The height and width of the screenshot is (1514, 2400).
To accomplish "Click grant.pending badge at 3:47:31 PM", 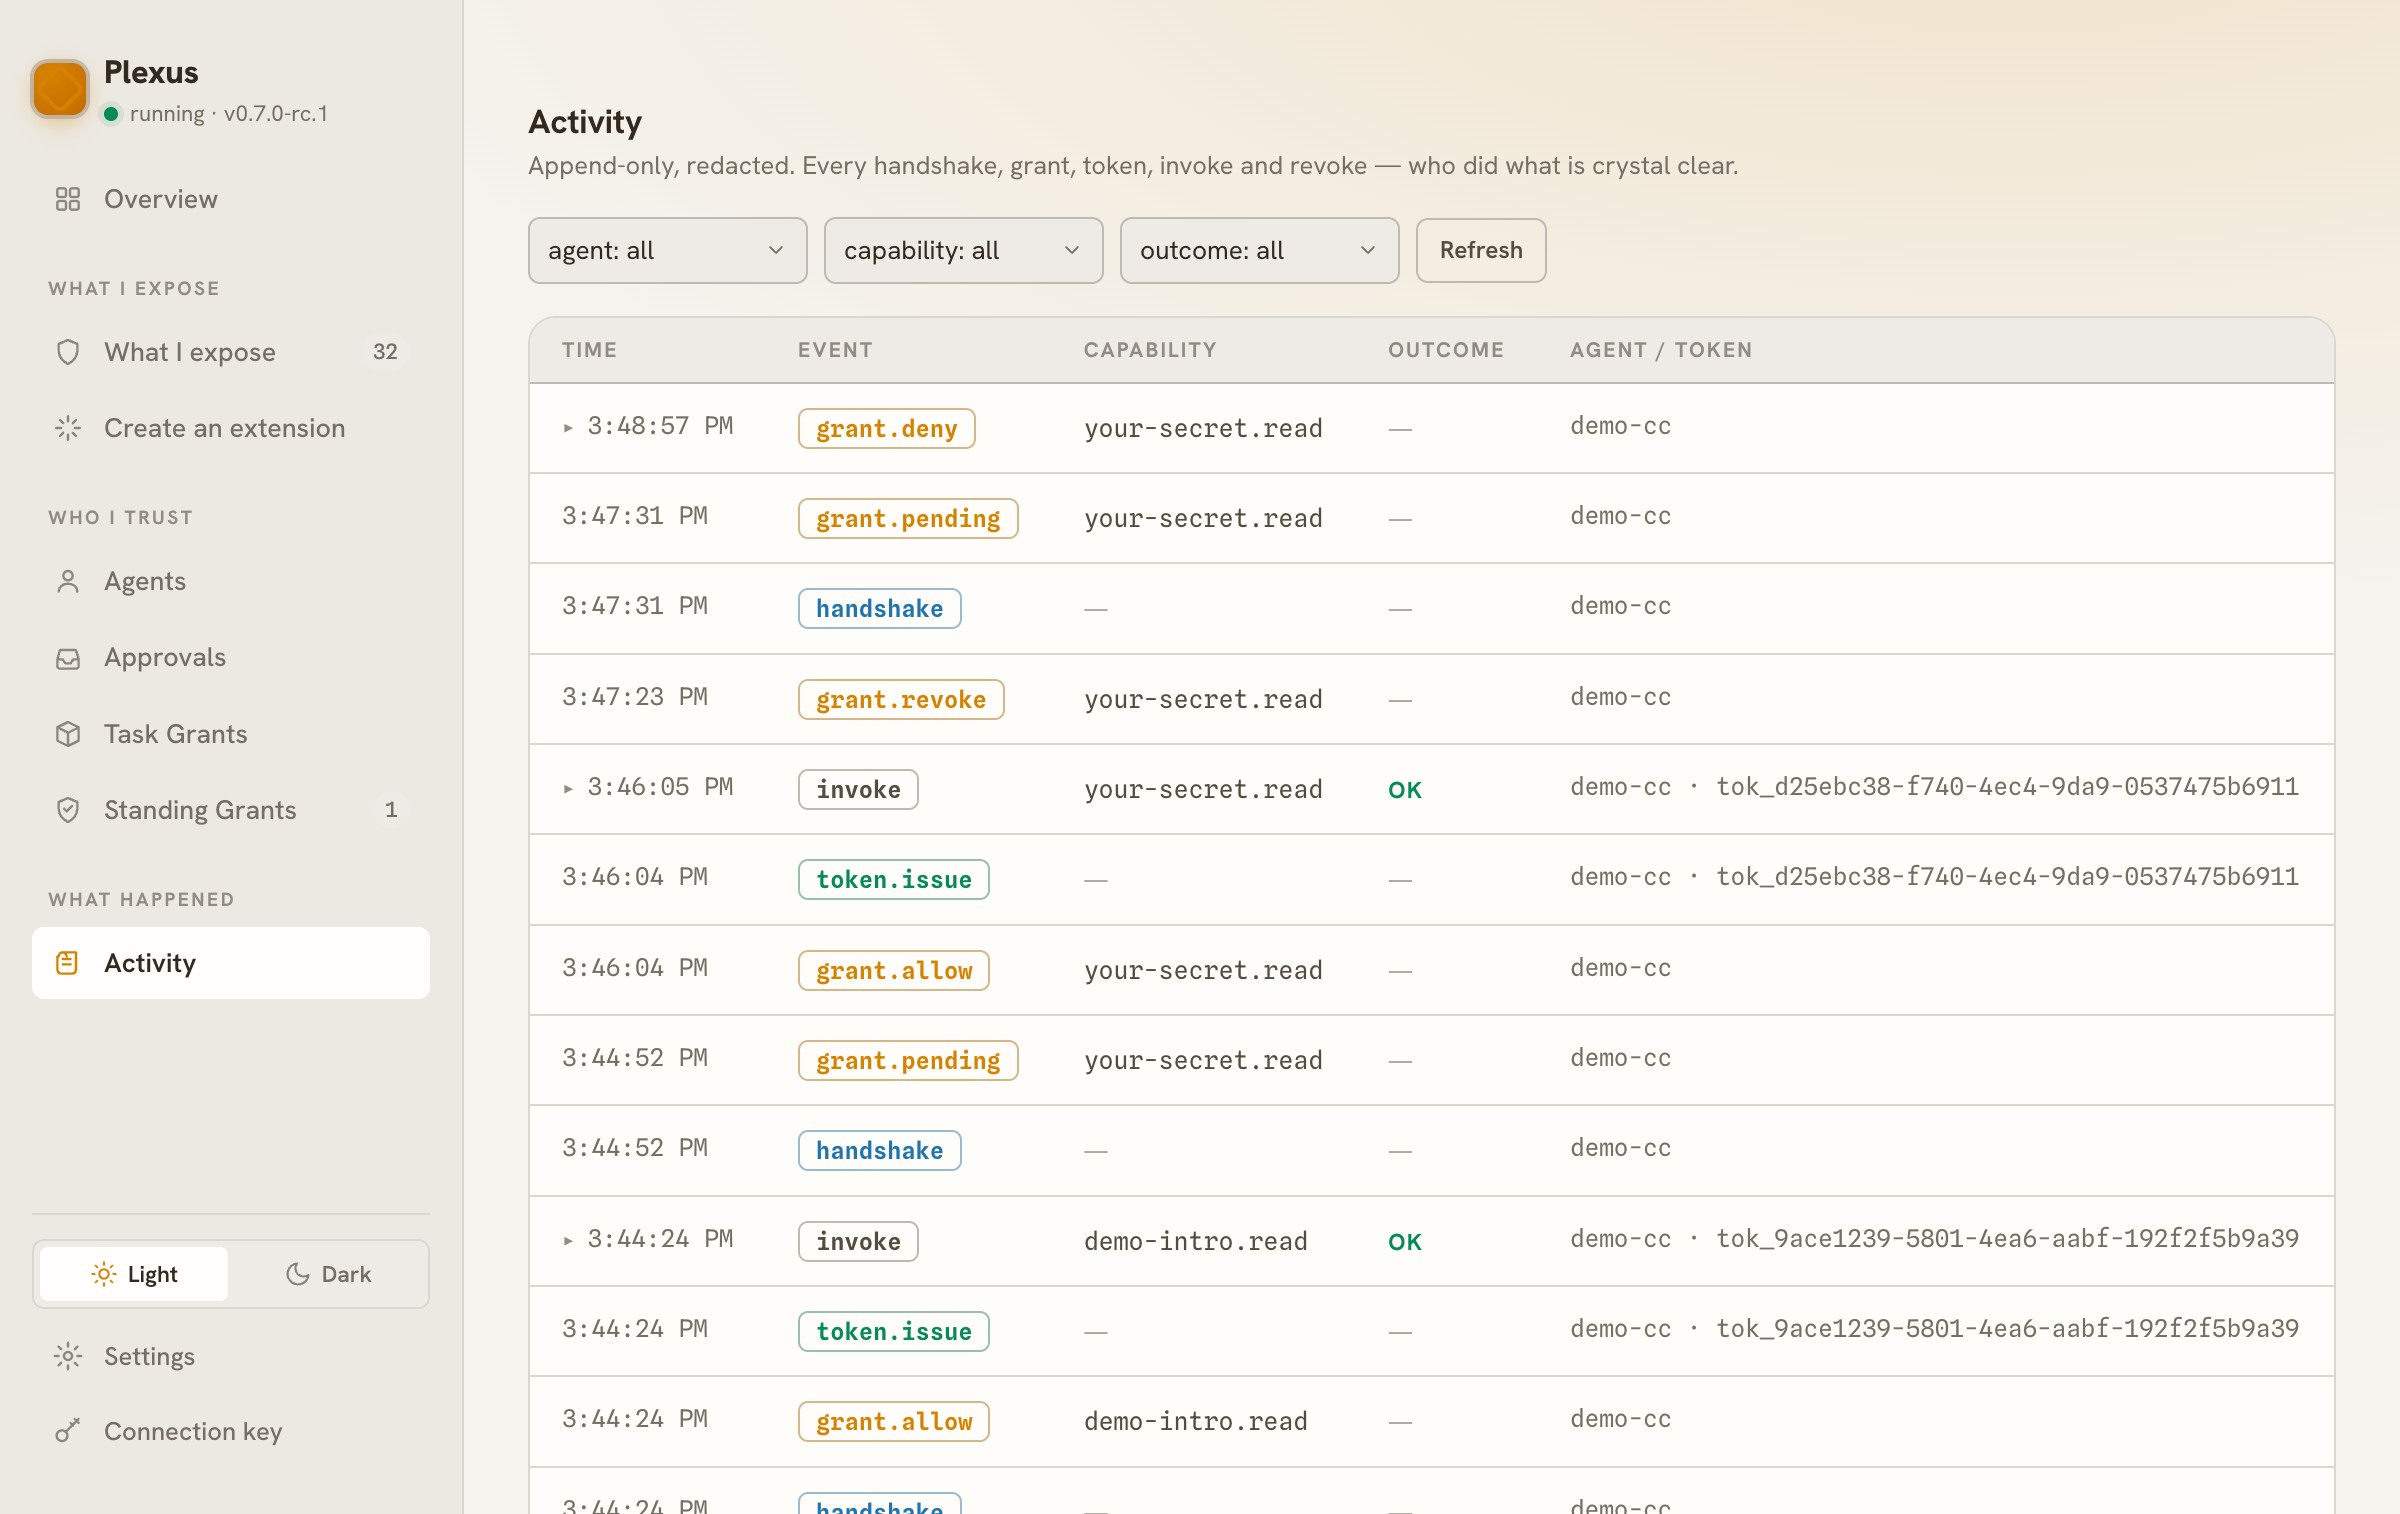I will coord(908,519).
